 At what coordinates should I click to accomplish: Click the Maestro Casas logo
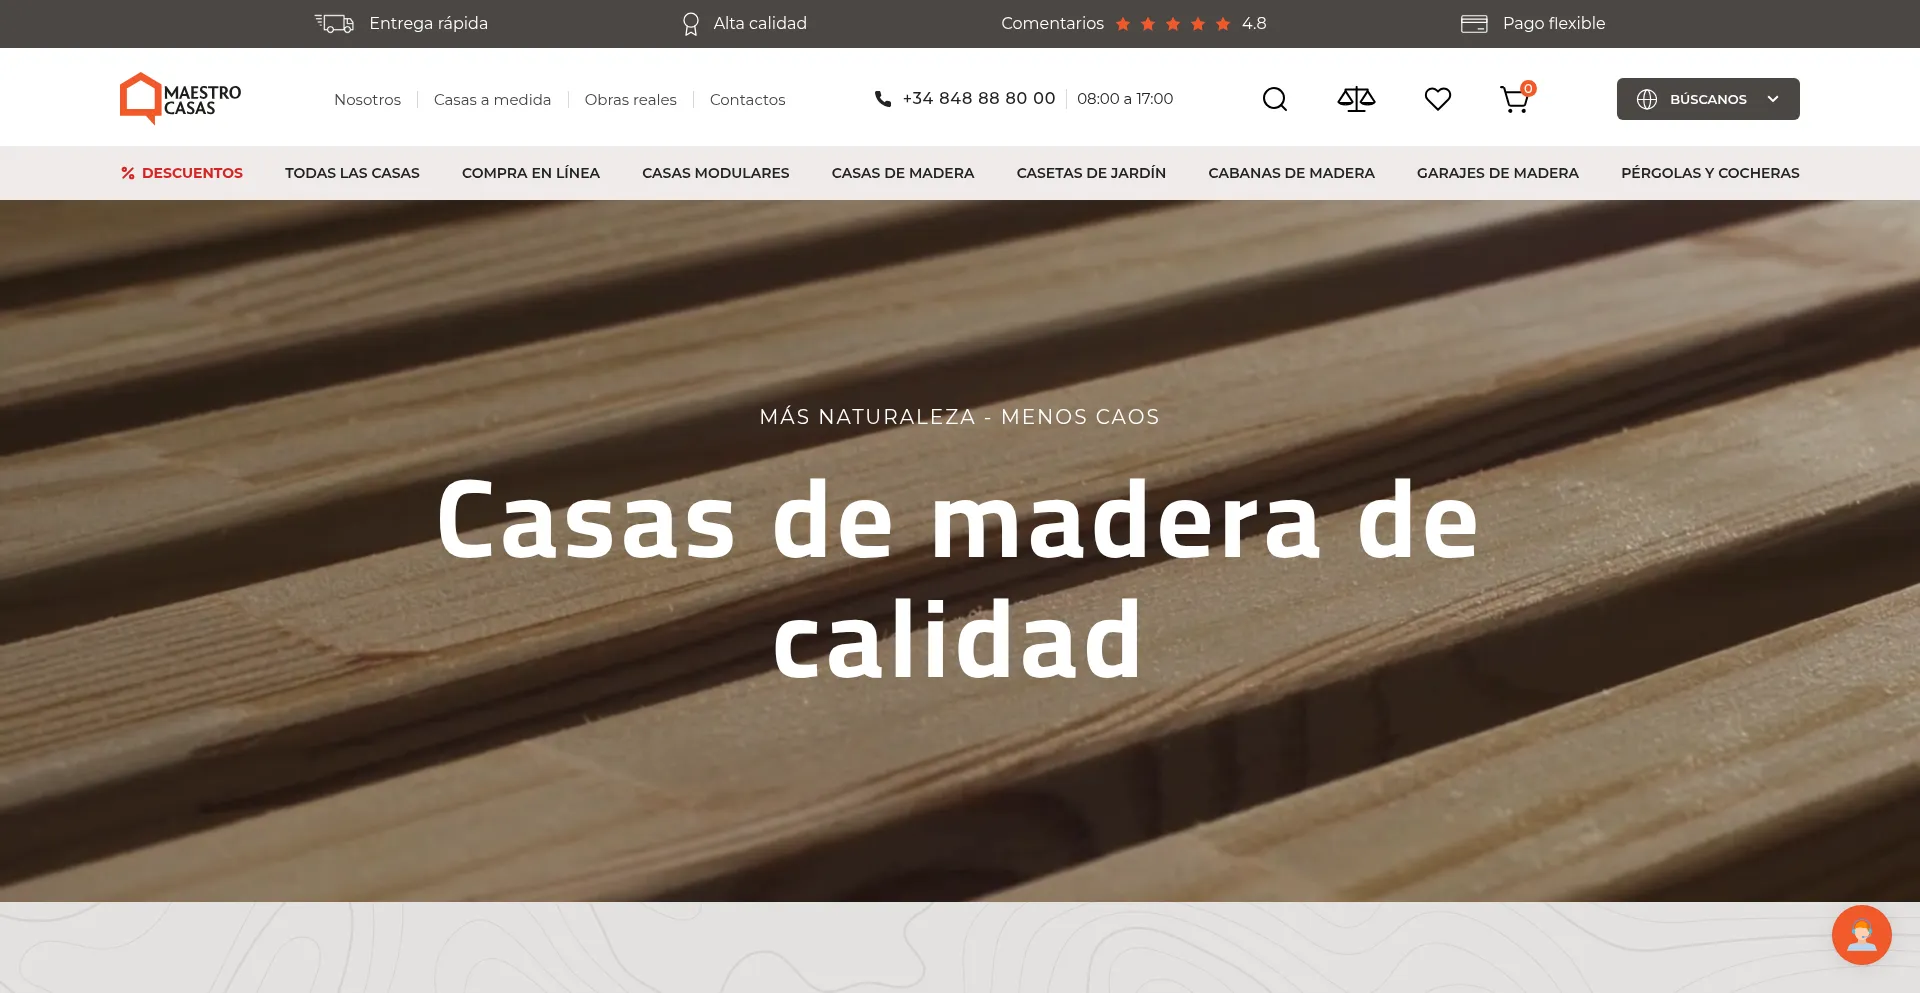click(x=180, y=99)
